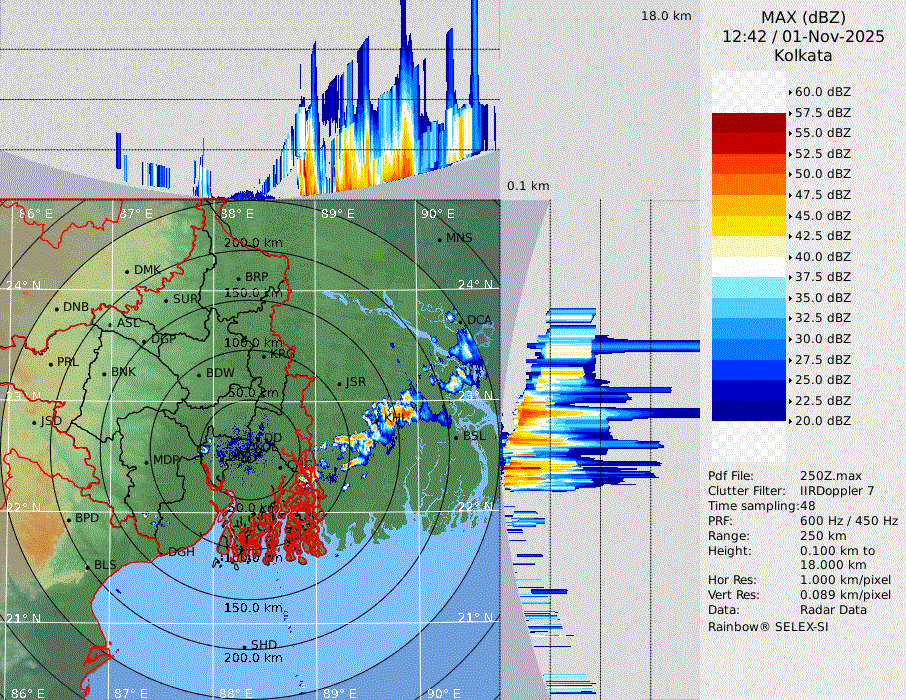Image resolution: width=906 pixels, height=700 pixels.
Task: Select the 20.0 dBZ legend label
Action: pos(822,421)
